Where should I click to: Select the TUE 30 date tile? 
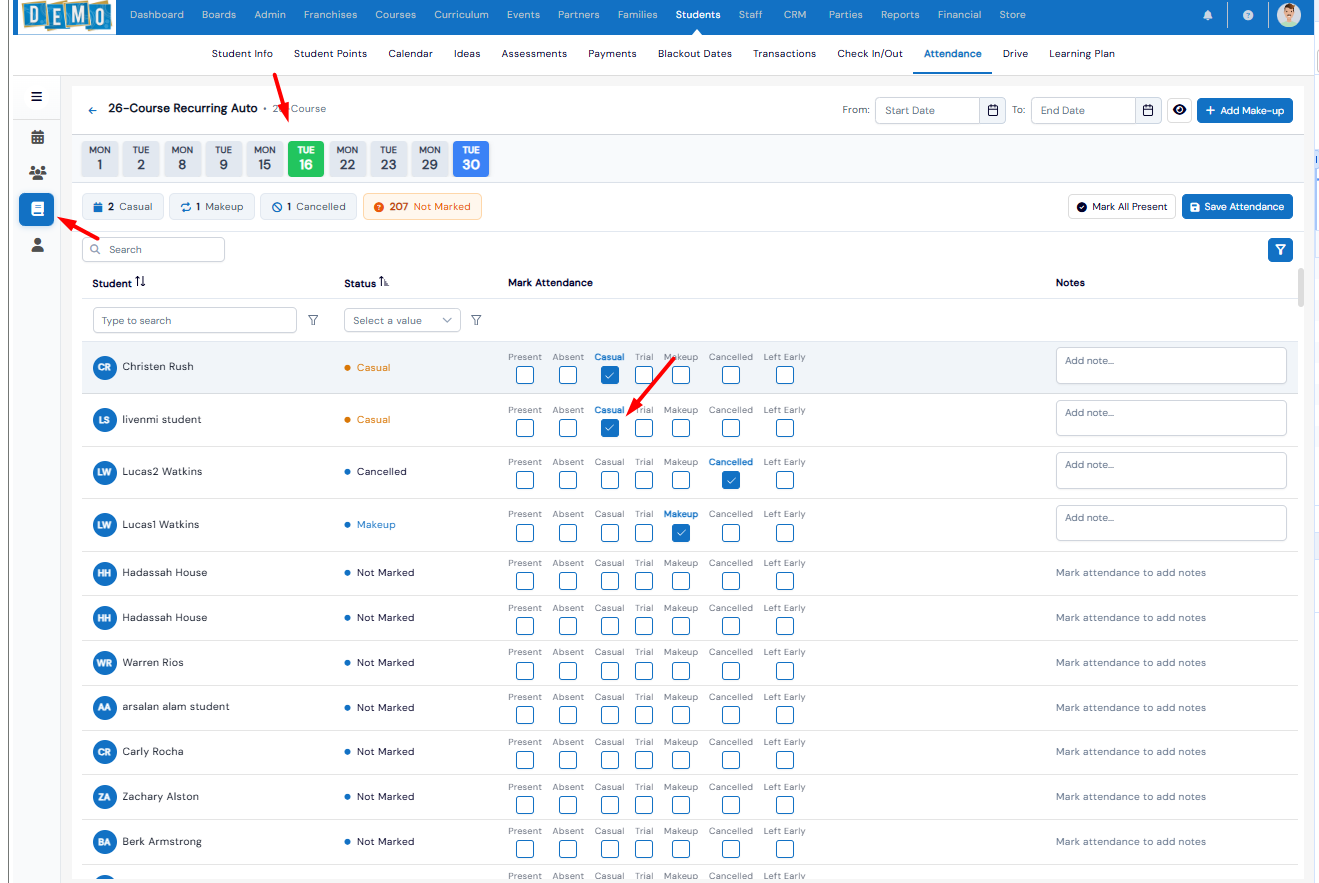[471, 159]
